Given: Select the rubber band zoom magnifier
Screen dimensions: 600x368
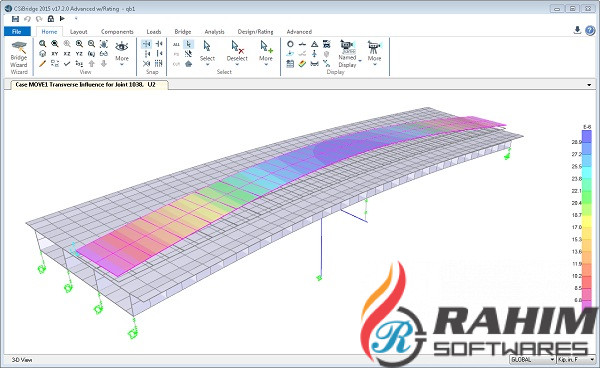Looking at the screenshot, I should 42,44.
